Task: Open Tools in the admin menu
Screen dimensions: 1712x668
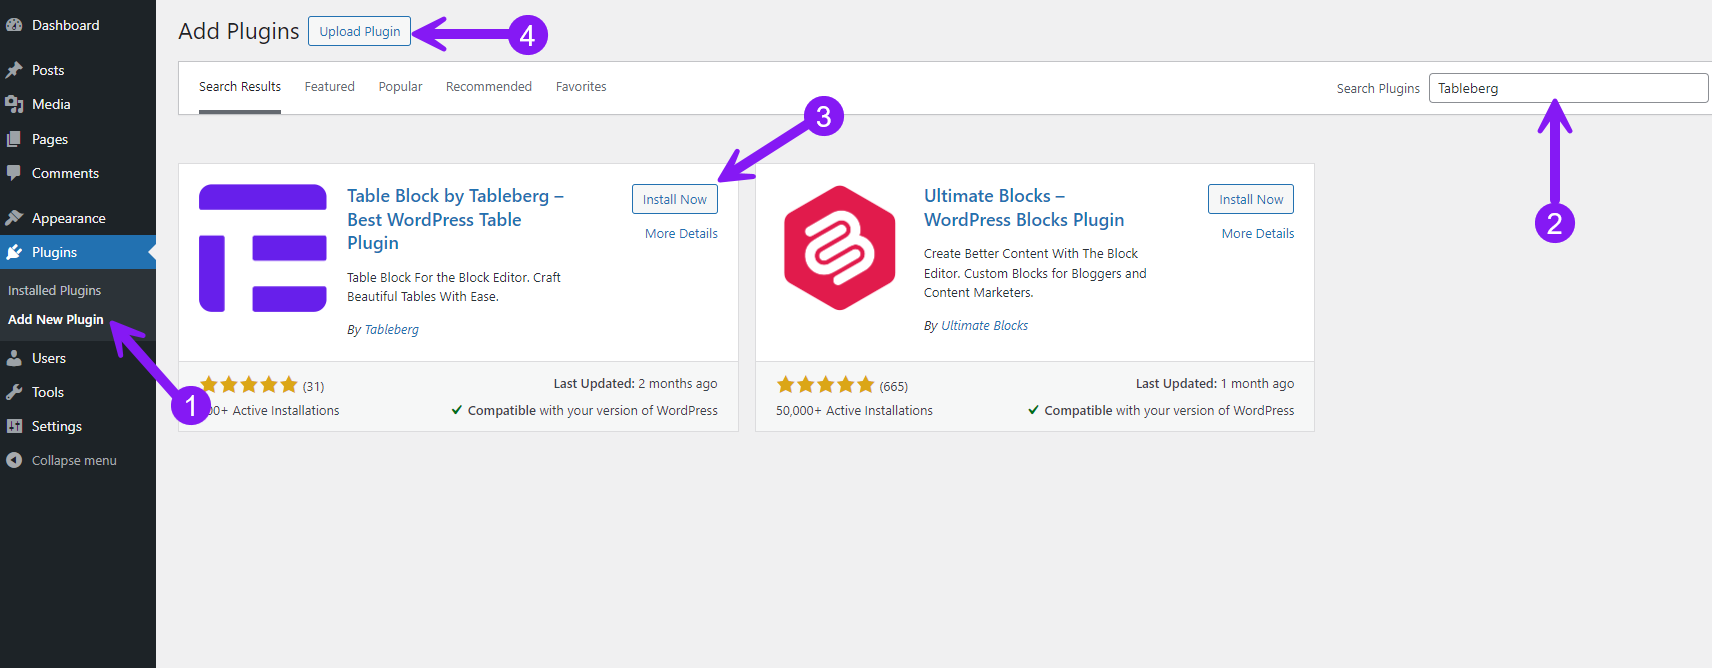Action: [78, 392]
